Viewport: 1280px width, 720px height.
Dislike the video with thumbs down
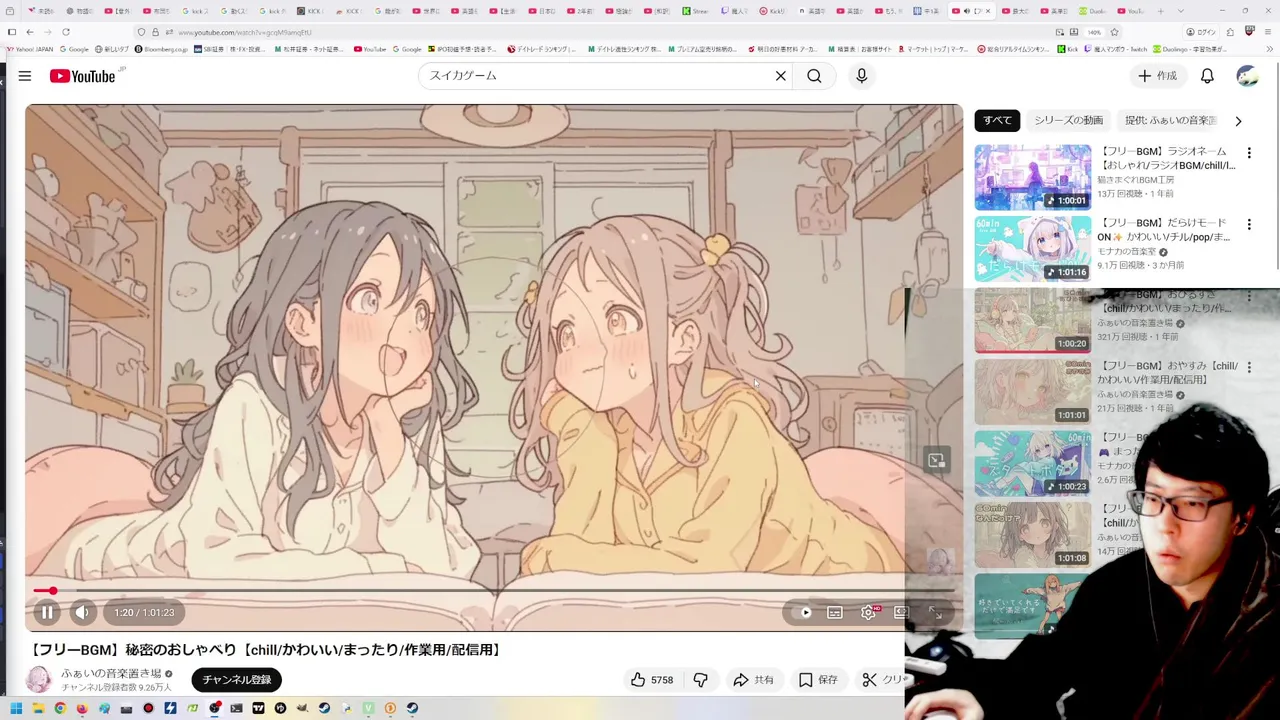tap(700, 680)
